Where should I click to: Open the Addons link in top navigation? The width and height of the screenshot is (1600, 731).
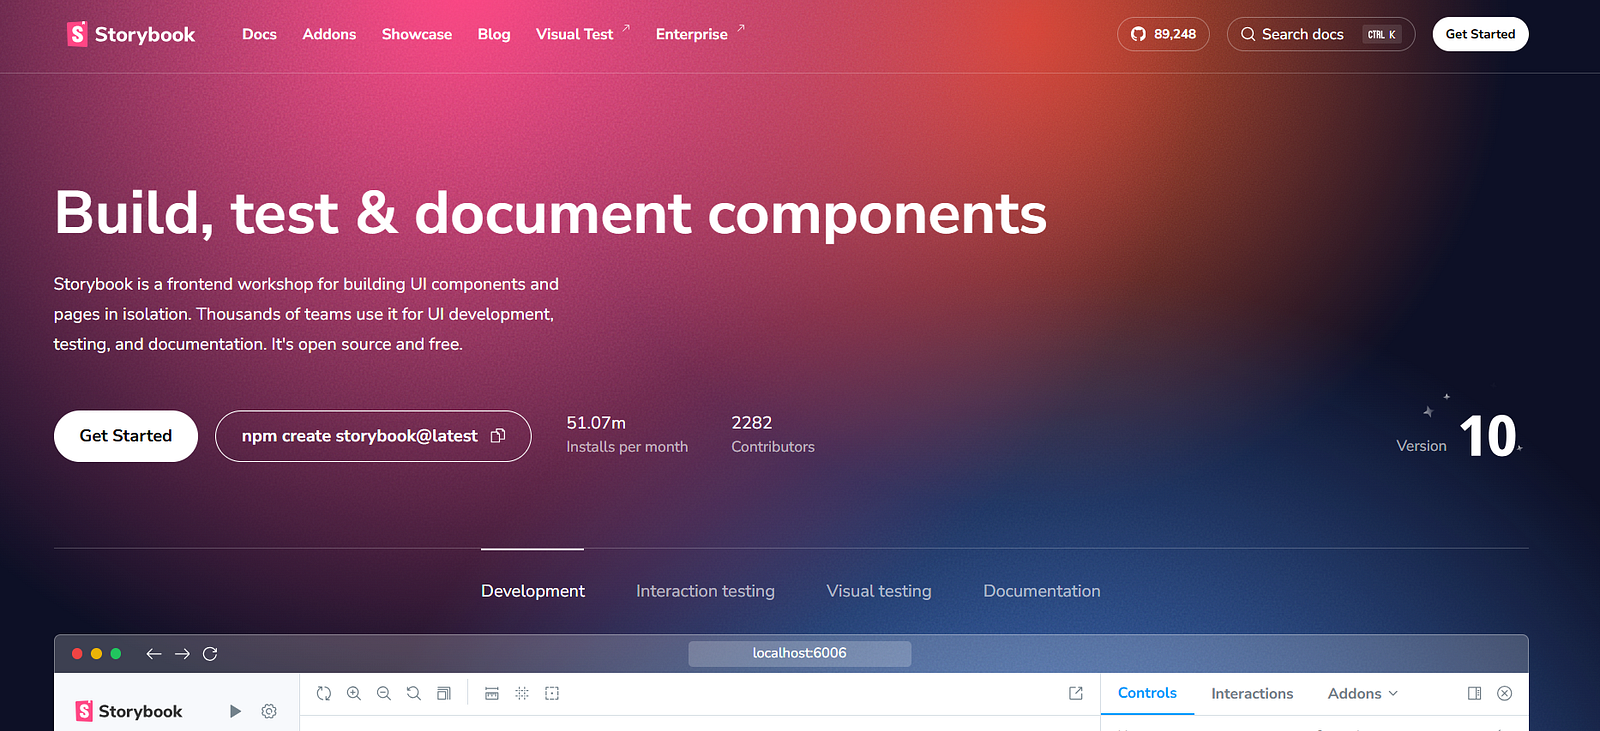pos(329,34)
